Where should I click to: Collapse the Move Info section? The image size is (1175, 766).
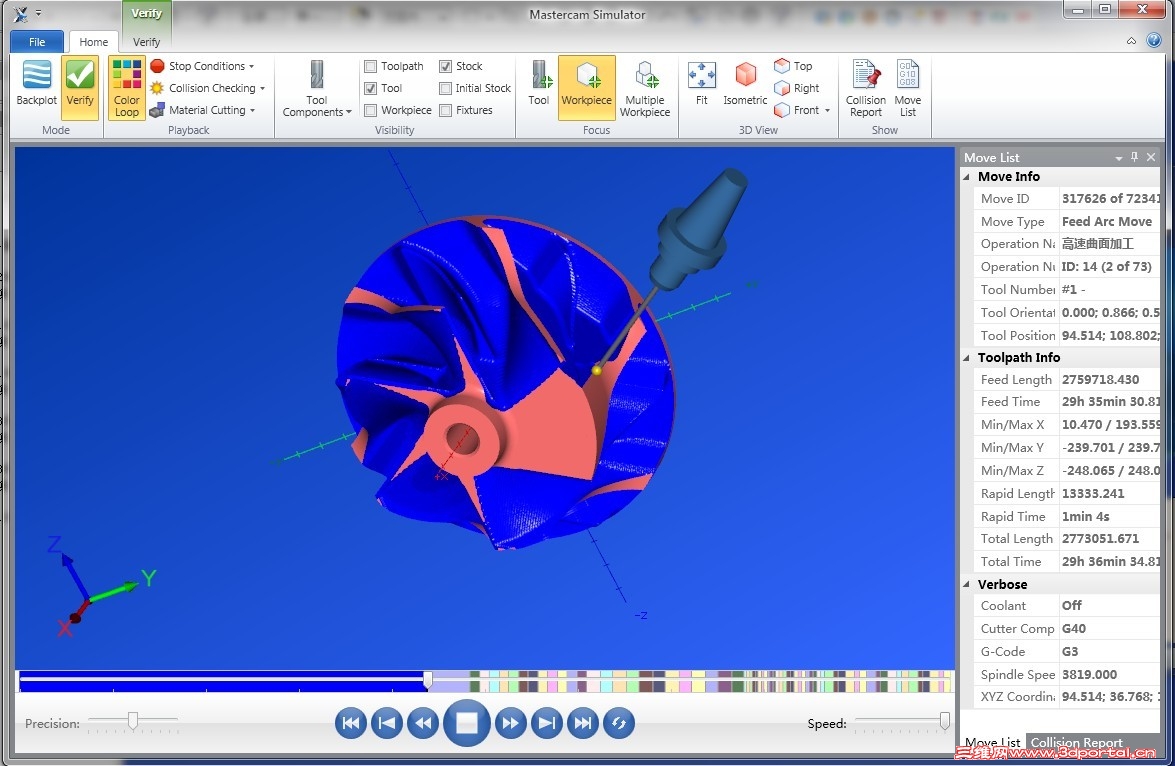click(967, 177)
